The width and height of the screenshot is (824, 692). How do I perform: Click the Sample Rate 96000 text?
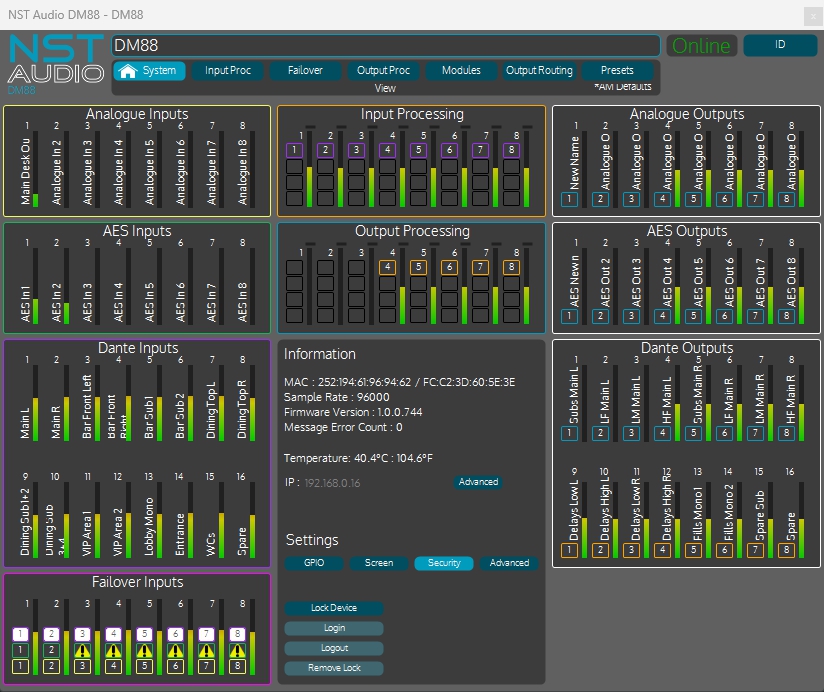click(337, 397)
